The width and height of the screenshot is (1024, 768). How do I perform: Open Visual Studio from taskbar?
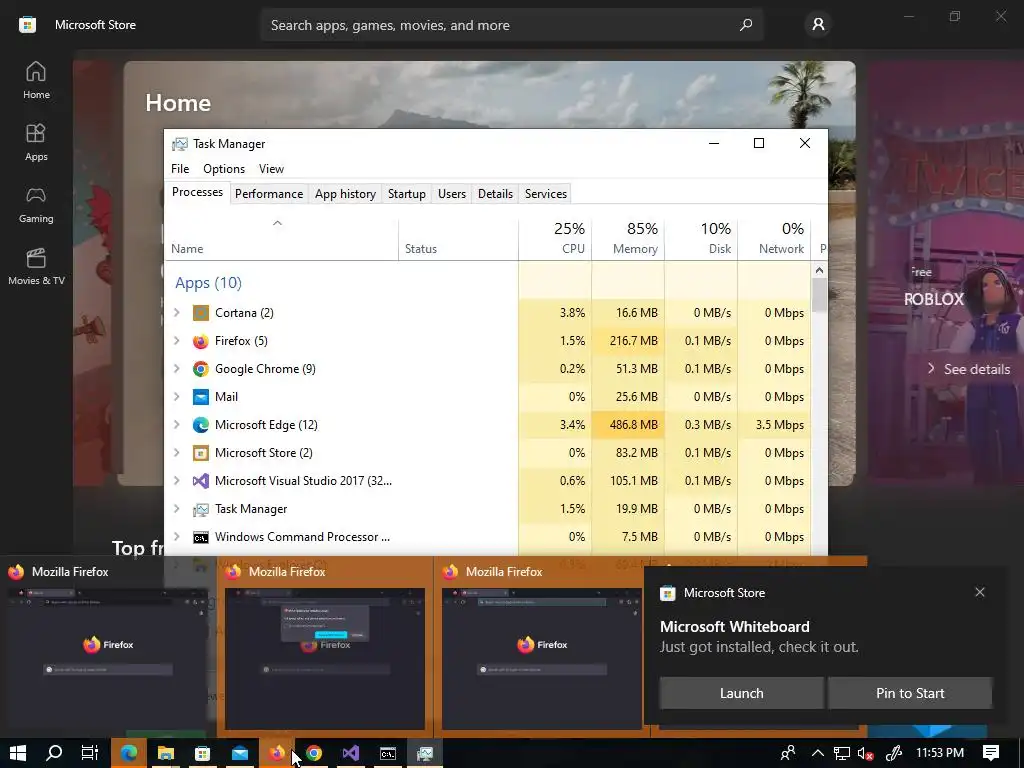[x=351, y=753]
